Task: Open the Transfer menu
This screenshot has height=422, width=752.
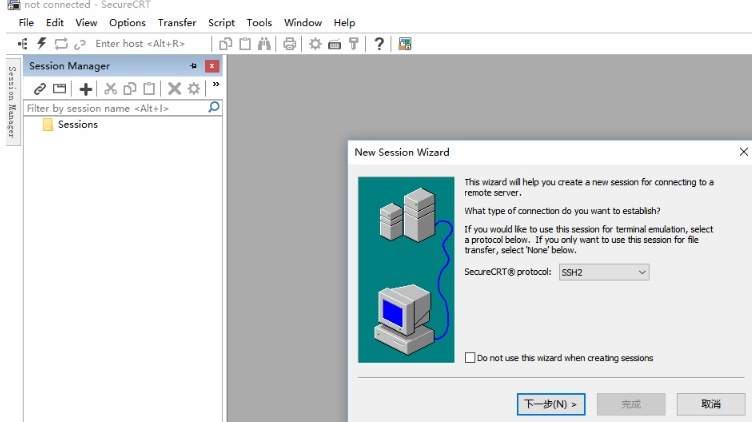Action: (x=177, y=23)
